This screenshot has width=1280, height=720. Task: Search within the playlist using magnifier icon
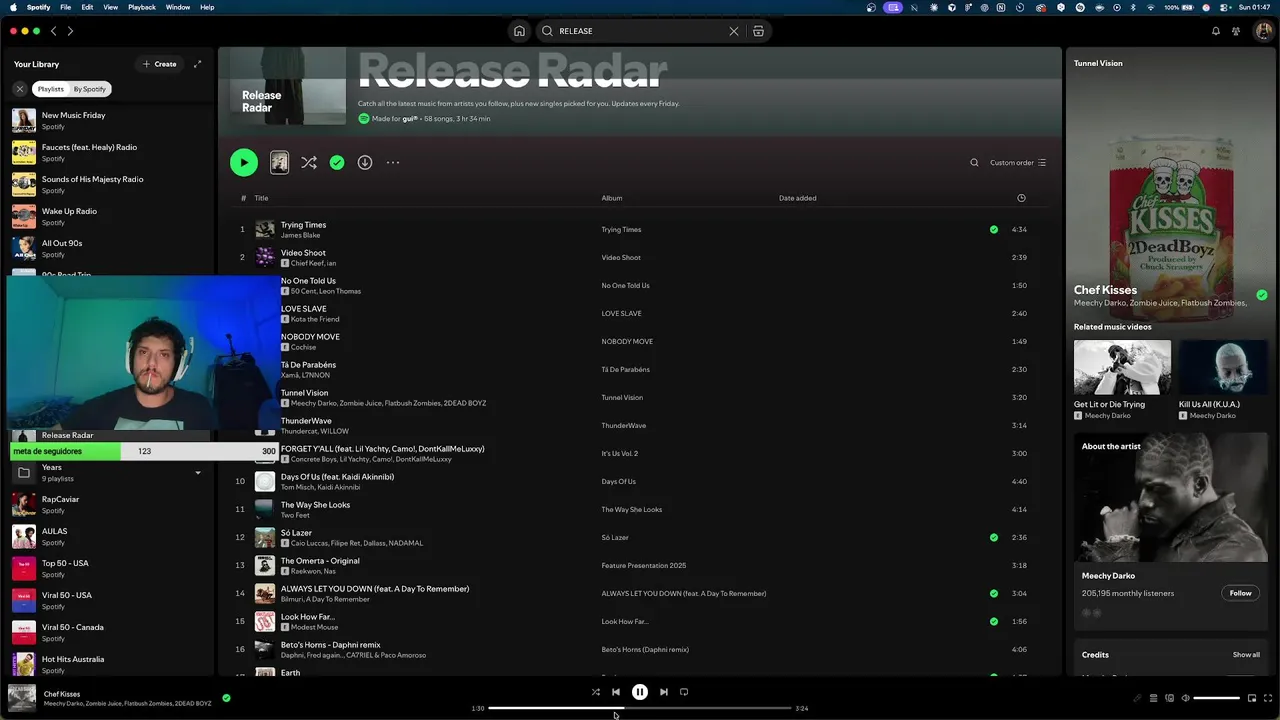[974, 162]
